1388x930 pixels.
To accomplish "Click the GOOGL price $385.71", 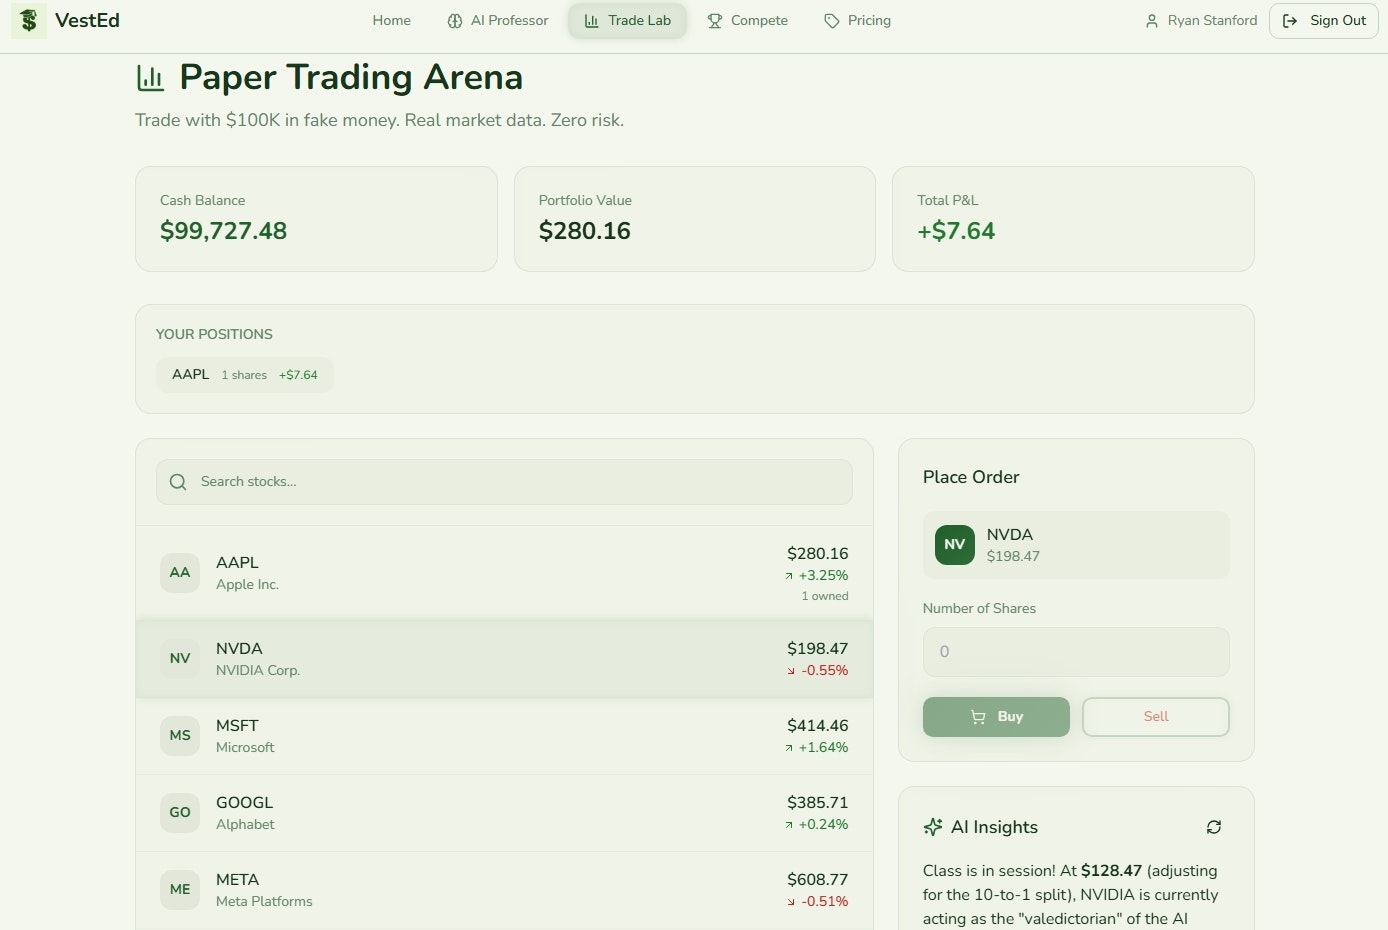I will (x=817, y=803).
